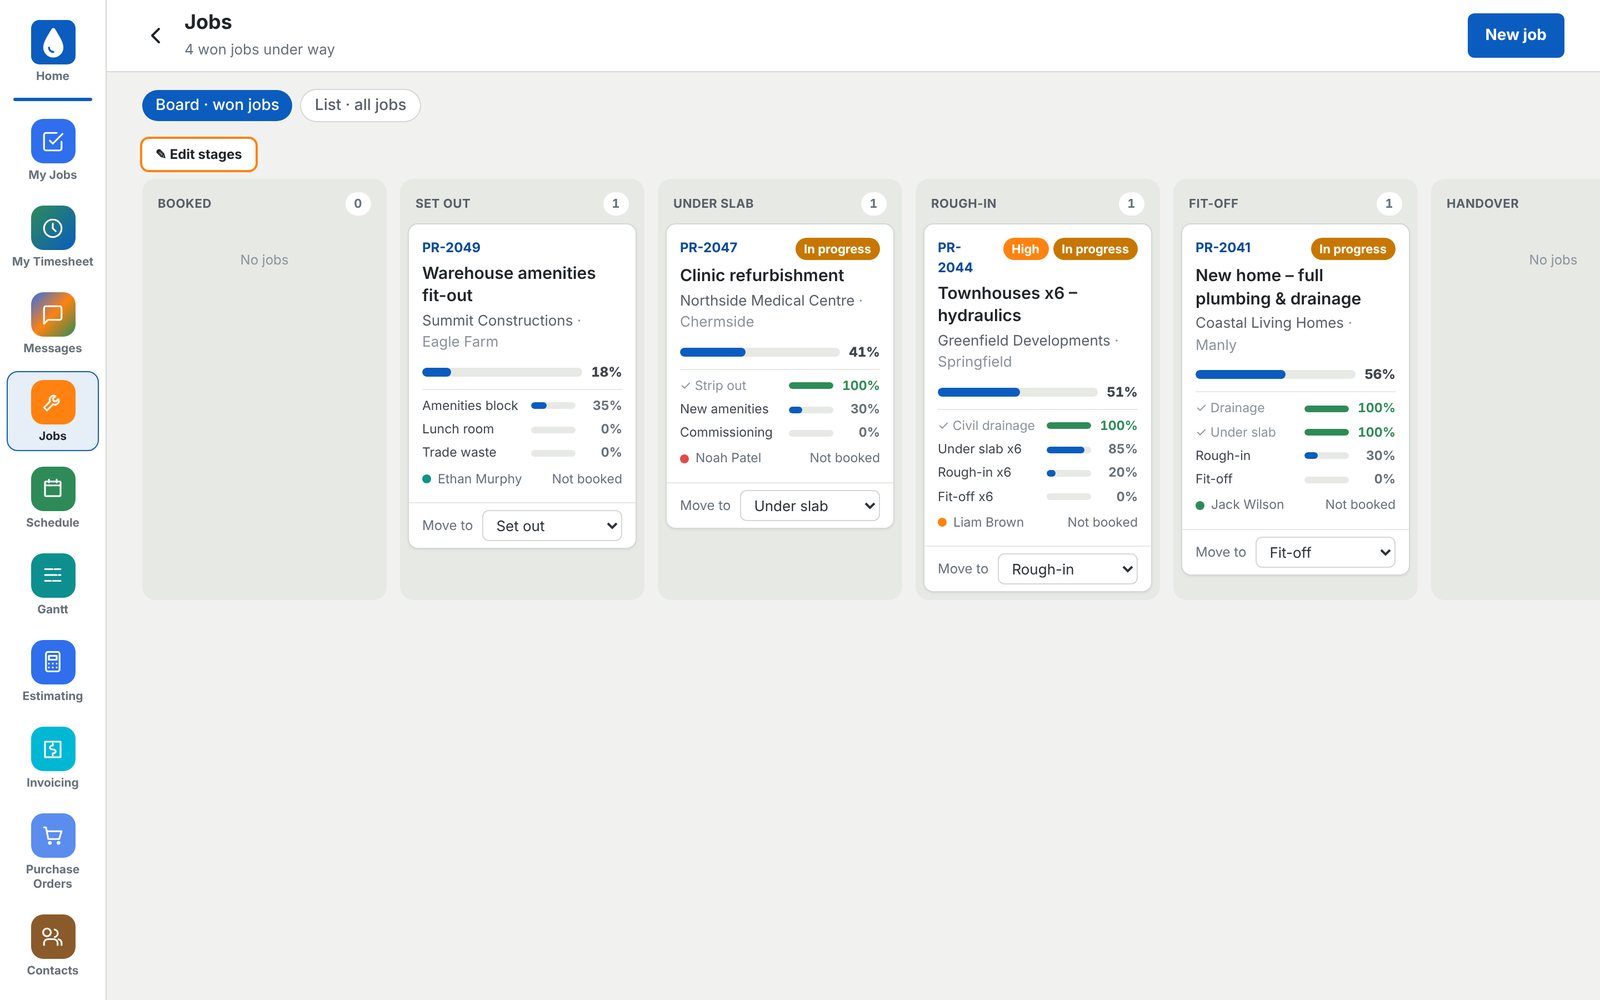The height and width of the screenshot is (1000, 1600).
Task: Open the Contacts people icon
Action: [53, 937]
